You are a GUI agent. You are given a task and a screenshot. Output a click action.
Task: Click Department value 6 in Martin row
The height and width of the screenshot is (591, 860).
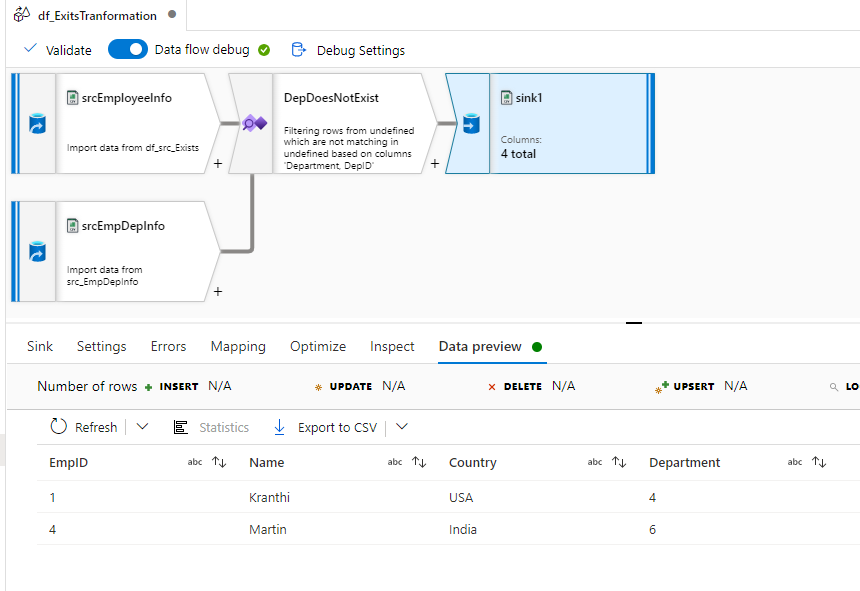653,529
